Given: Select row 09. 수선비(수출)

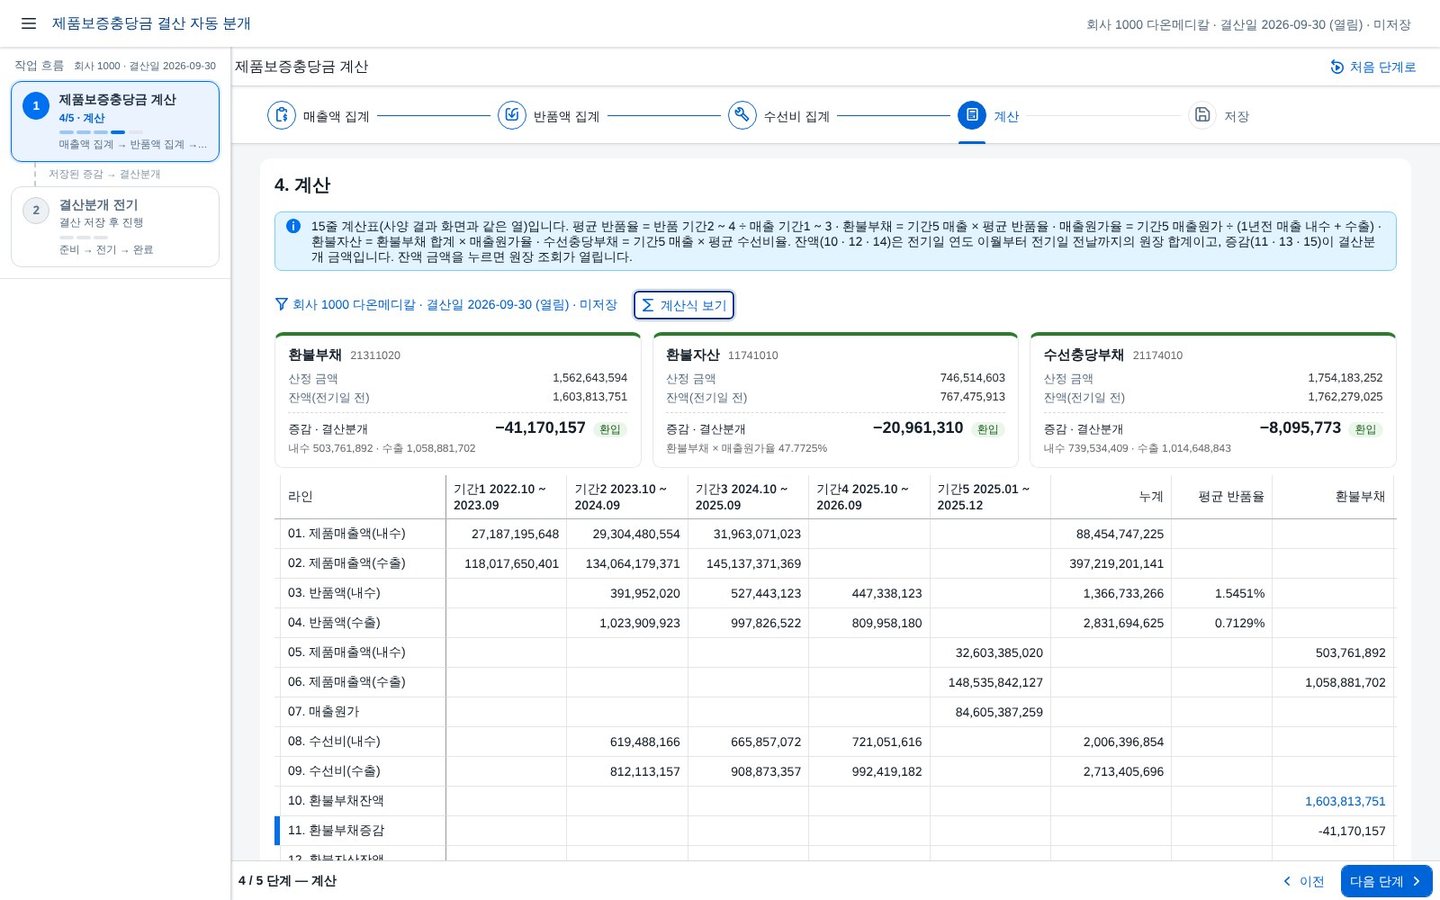Looking at the screenshot, I should pos(835,771).
